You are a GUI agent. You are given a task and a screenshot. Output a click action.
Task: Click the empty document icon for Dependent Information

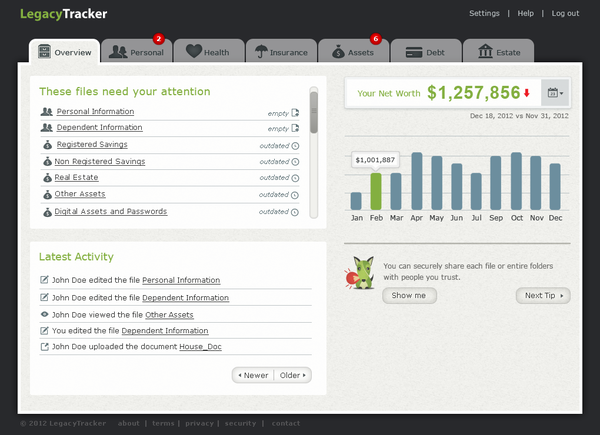click(x=295, y=128)
